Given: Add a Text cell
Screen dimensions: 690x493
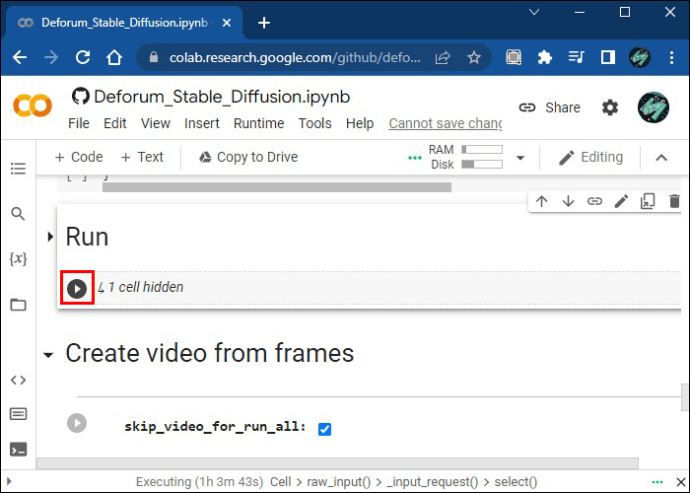Looking at the screenshot, I should pyautogui.click(x=142, y=157).
